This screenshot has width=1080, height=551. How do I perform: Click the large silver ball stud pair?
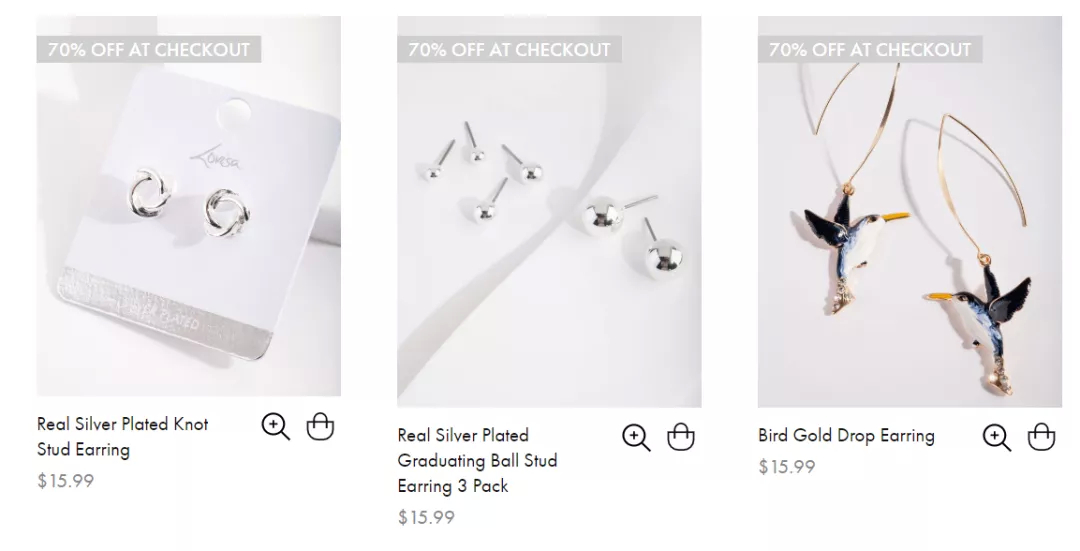point(632,234)
